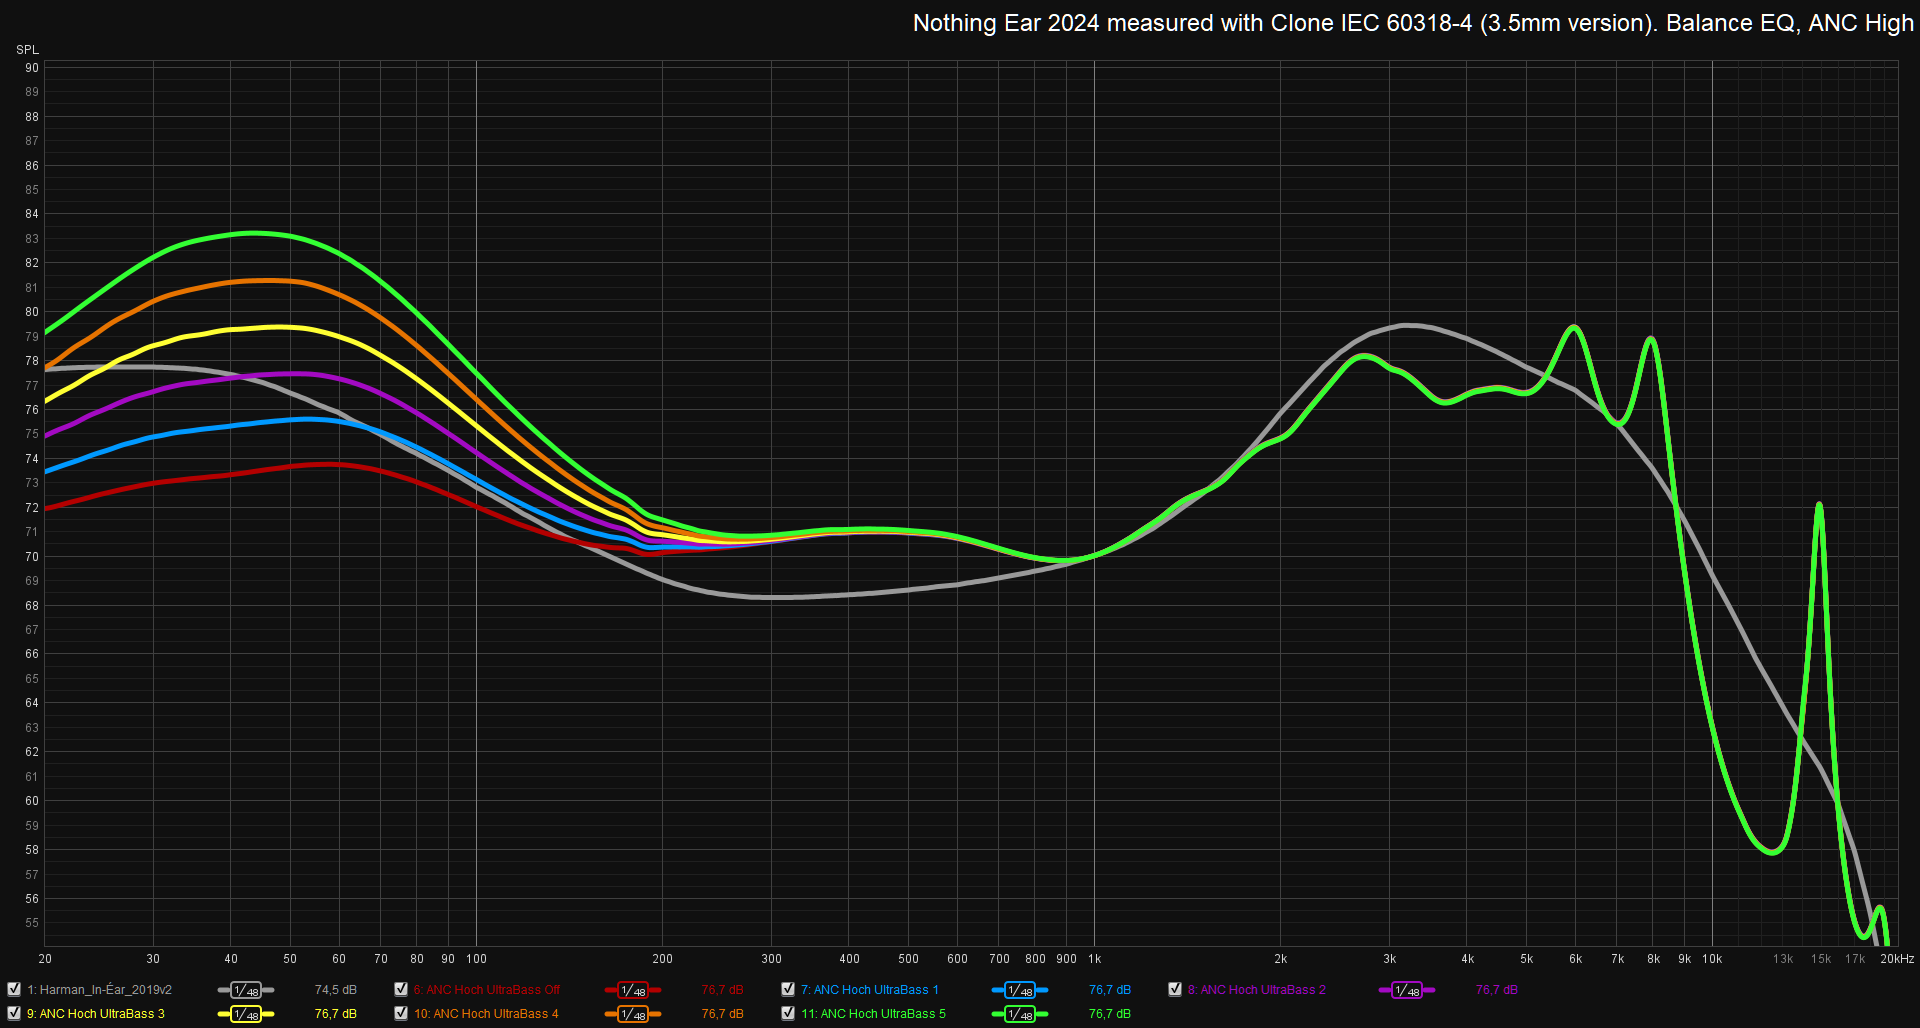Select the '8: ANC Hoch UltraBass 2' trace label
The width and height of the screenshot is (1920, 1028).
coord(1257,990)
